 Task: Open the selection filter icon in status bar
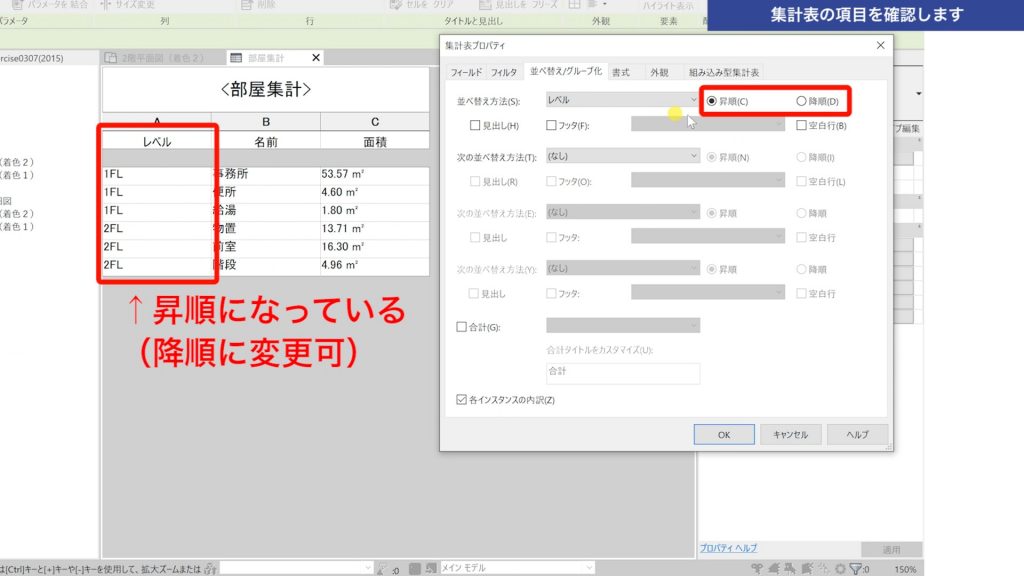click(857, 567)
